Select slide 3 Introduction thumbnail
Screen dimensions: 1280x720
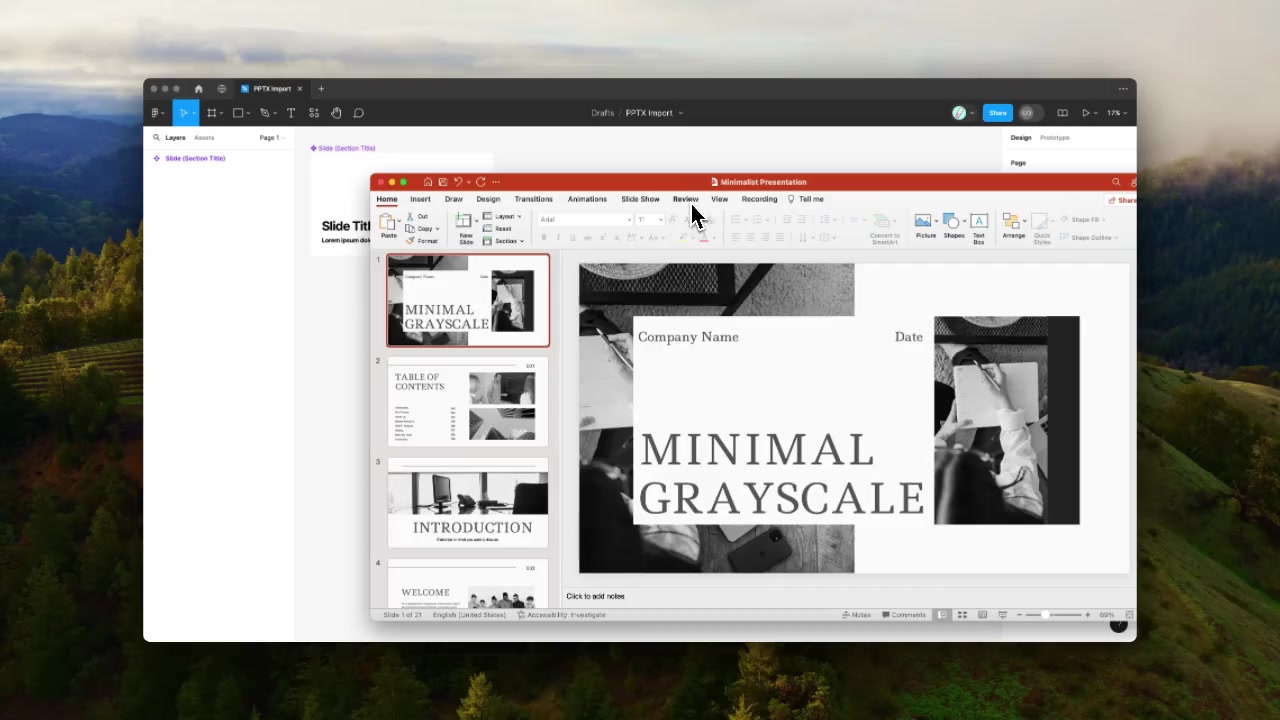(x=468, y=503)
